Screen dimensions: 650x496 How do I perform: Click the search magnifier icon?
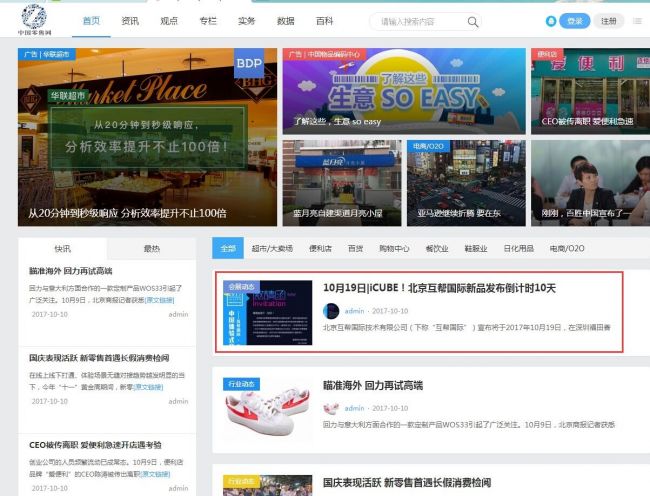click(x=473, y=22)
